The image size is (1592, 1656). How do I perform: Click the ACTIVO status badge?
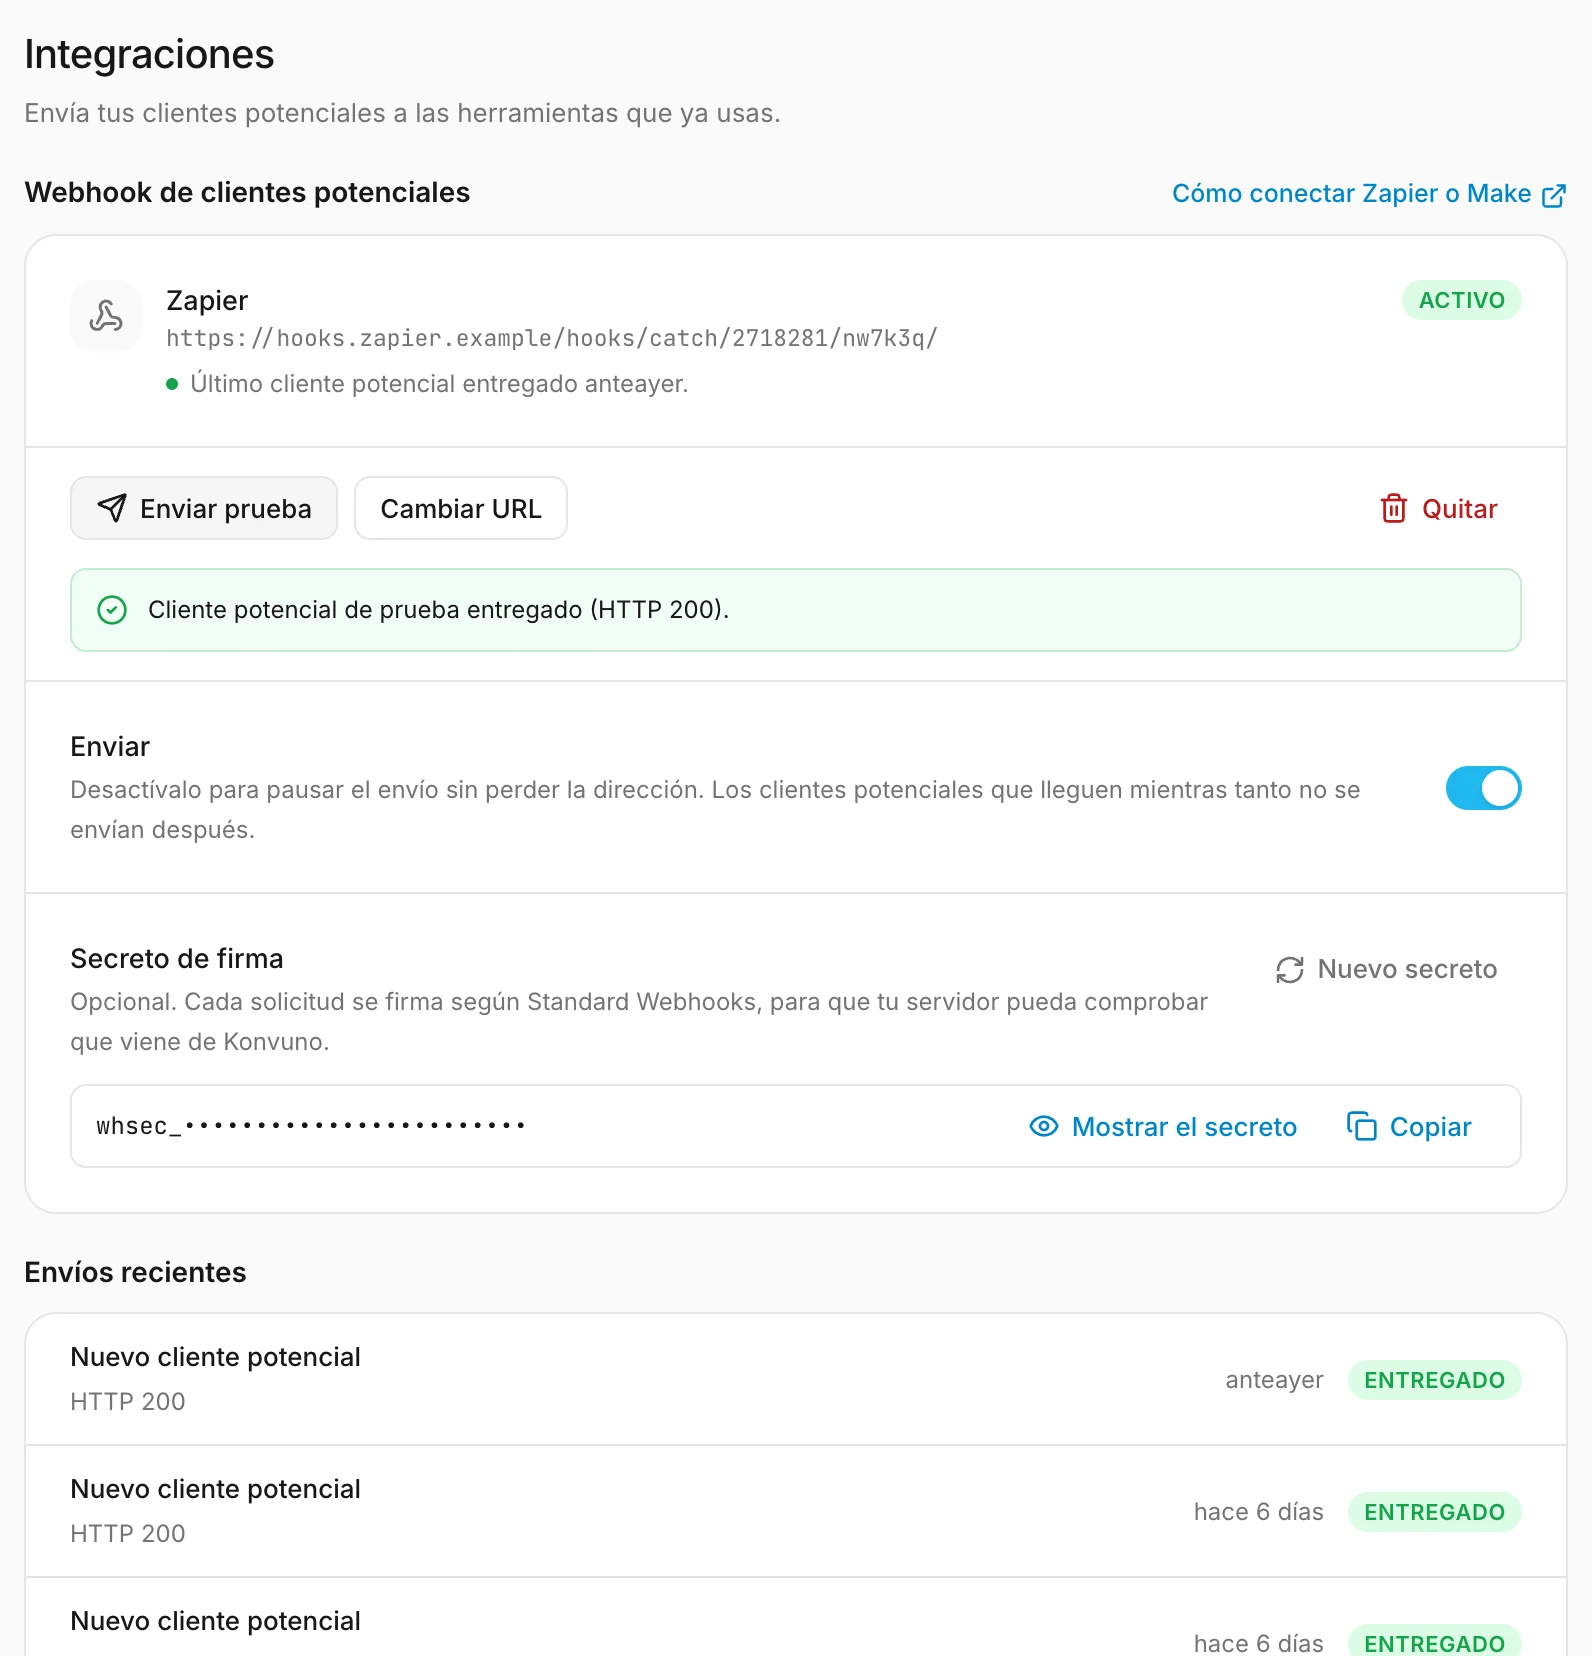pyautogui.click(x=1461, y=300)
